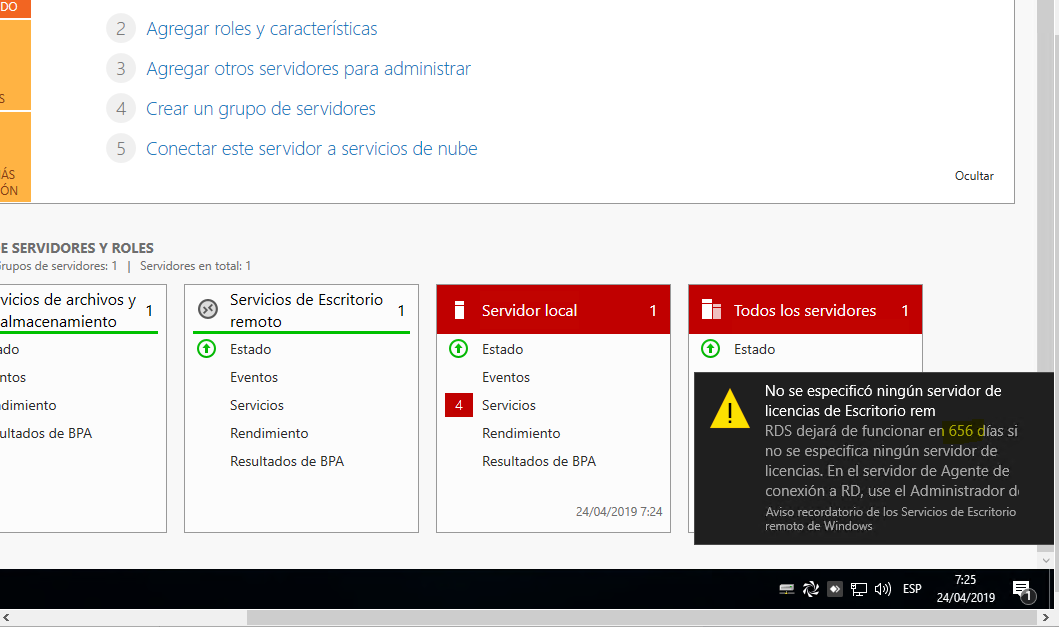This screenshot has height=627, width=1059.
Task: Click the taskbar clock showing 7:25
Action: pos(966,589)
